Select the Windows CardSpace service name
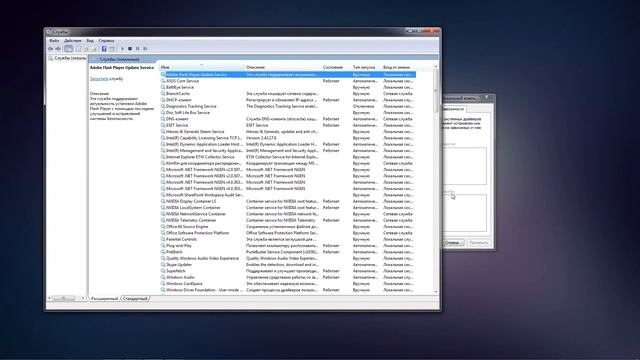The width and height of the screenshot is (640, 360). [184, 284]
